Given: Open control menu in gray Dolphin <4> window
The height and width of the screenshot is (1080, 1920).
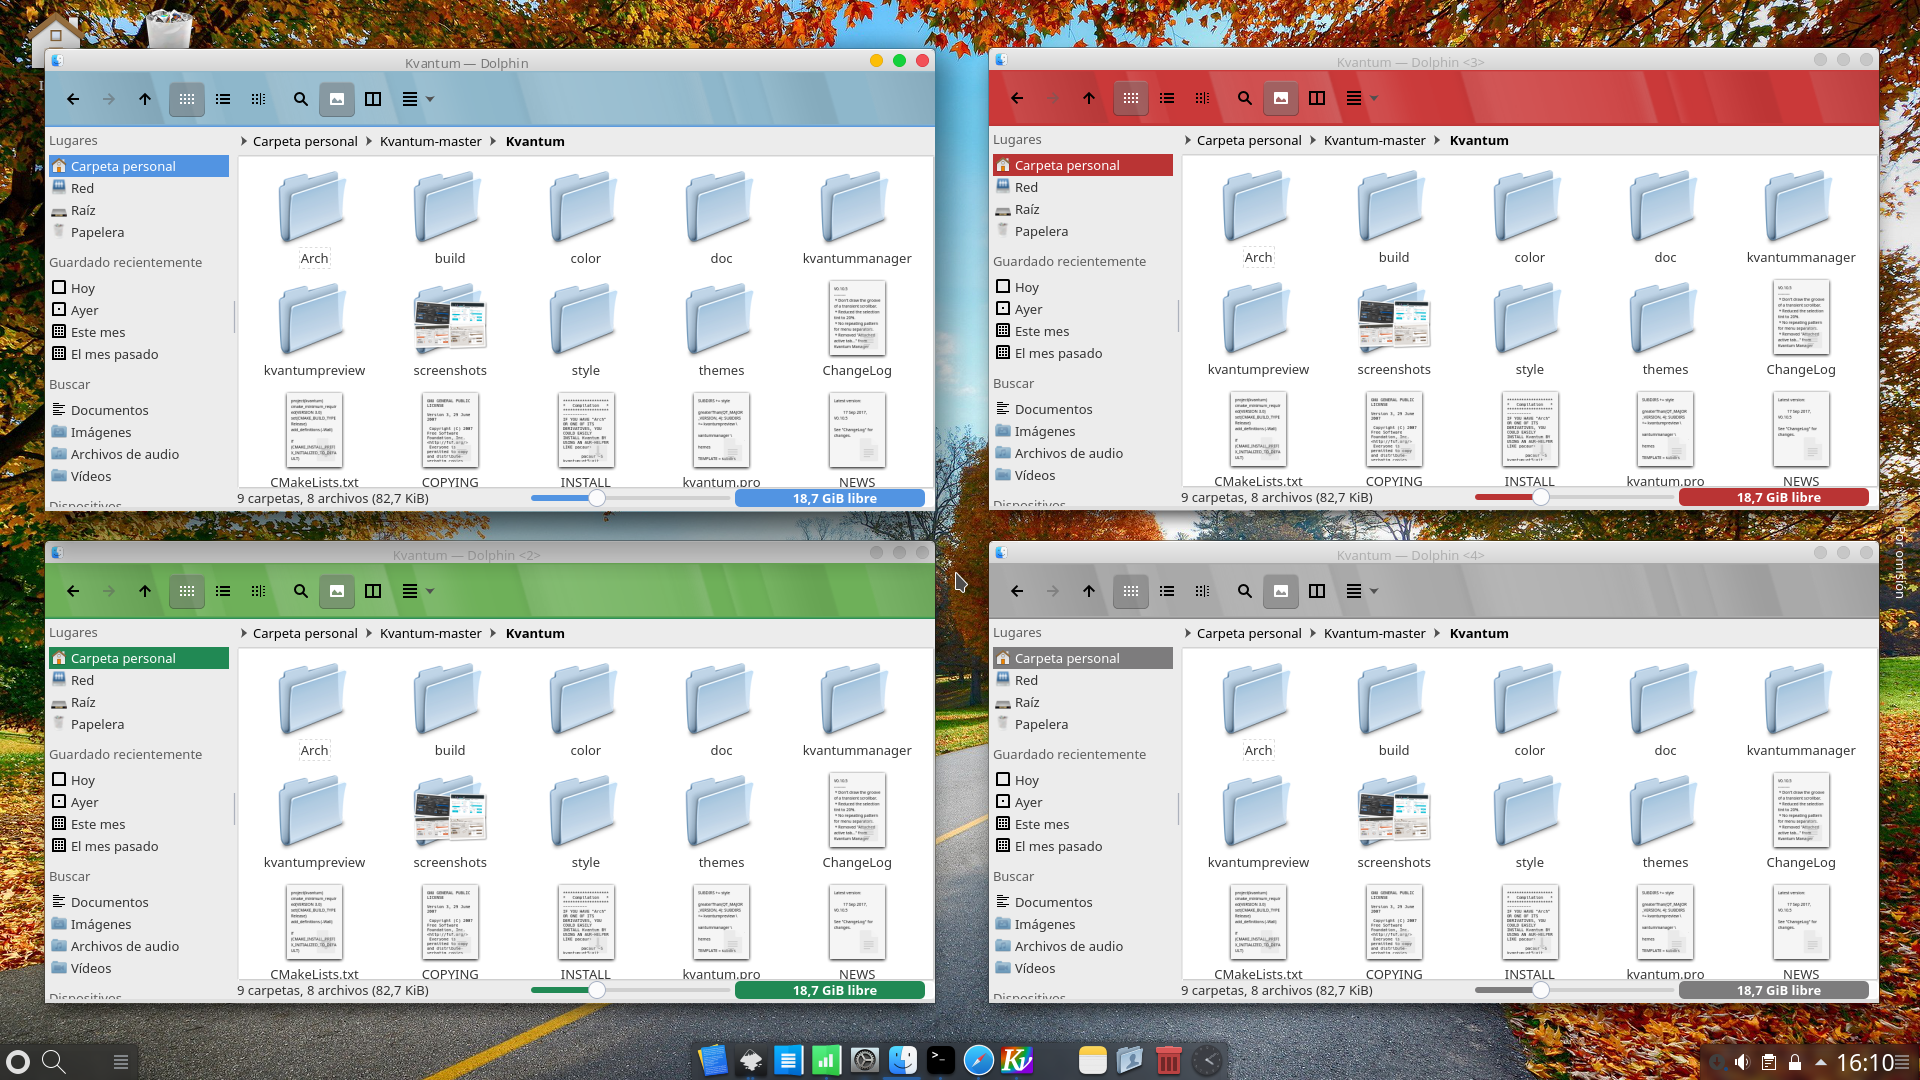Looking at the screenshot, I should [1361, 591].
